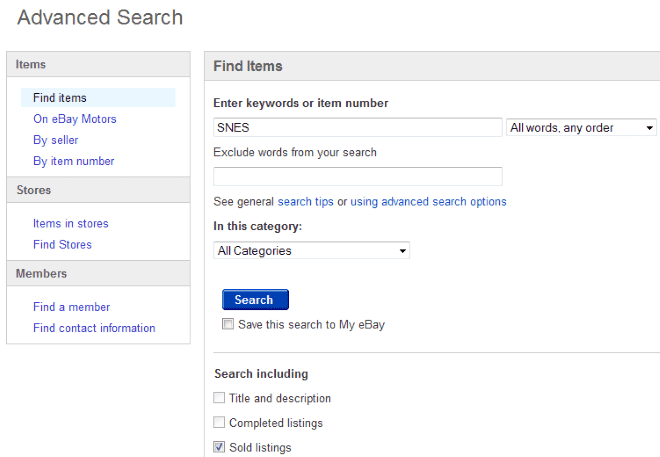Viewport: 660px width, 457px height.
Task: Click the Advanced Search page title
Action: 100,18
